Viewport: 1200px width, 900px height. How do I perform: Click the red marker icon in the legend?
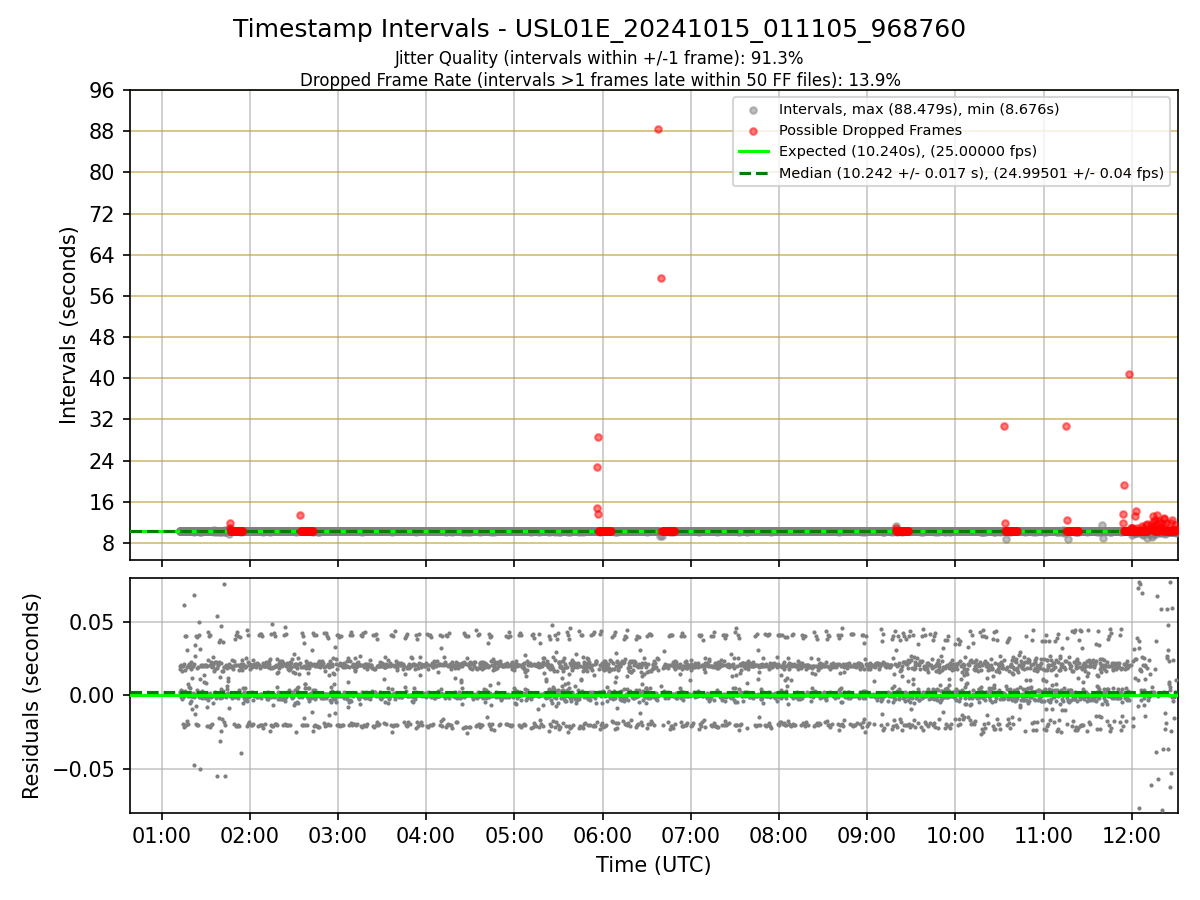click(754, 131)
